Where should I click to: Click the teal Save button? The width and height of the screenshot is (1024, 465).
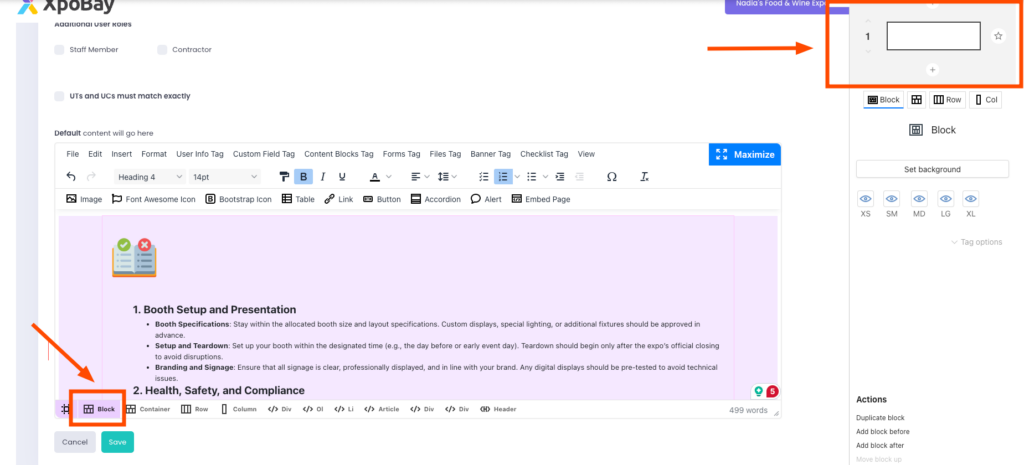click(117, 442)
